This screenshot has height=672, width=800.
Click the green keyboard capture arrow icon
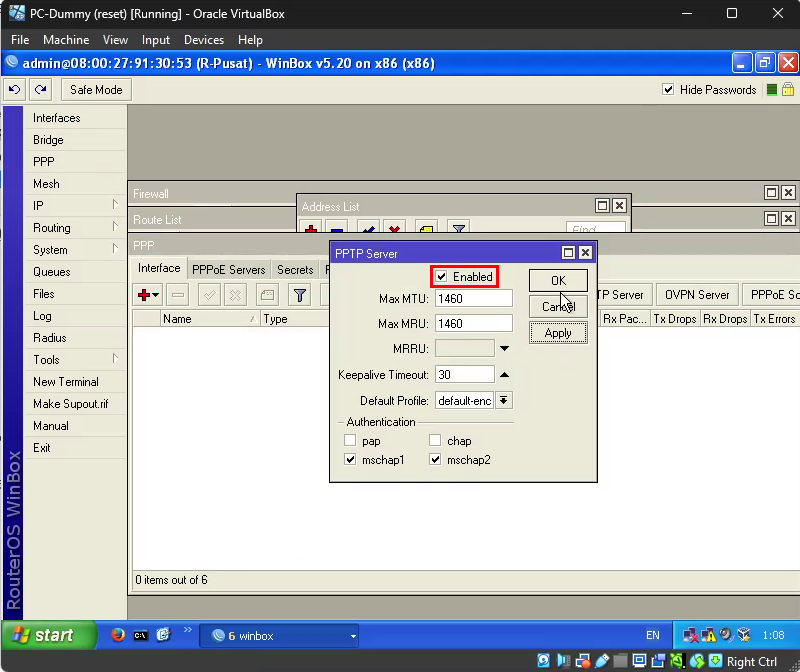point(716,661)
